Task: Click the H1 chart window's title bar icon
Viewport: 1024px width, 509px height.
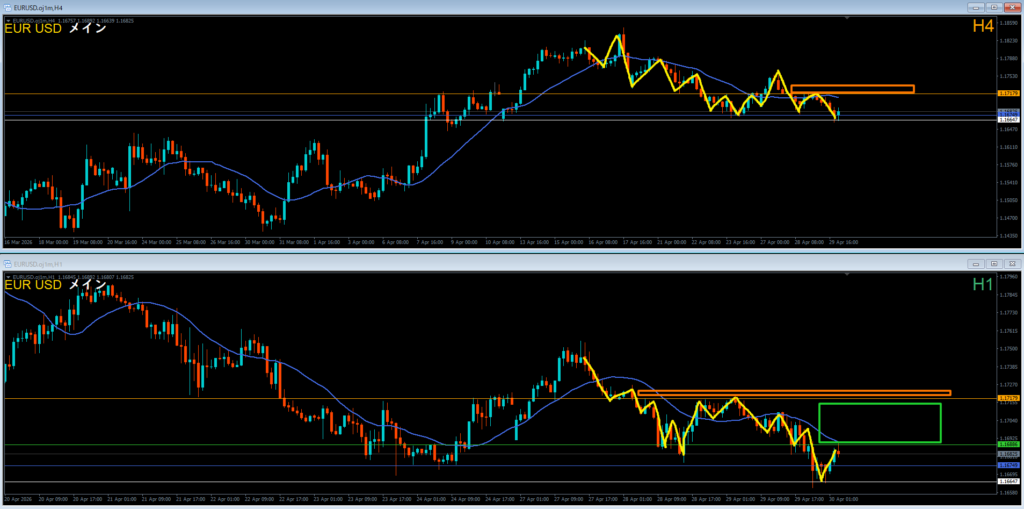Action: pos(8,262)
